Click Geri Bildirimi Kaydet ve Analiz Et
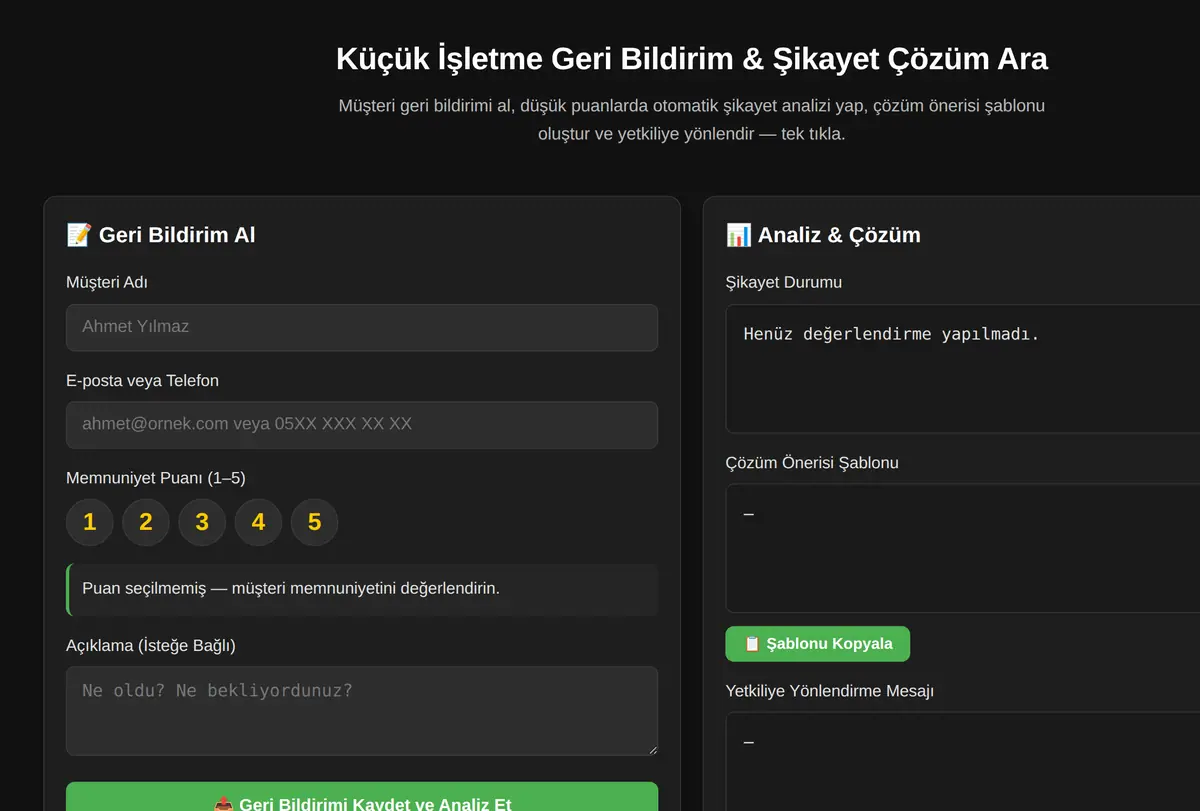 point(362,797)
